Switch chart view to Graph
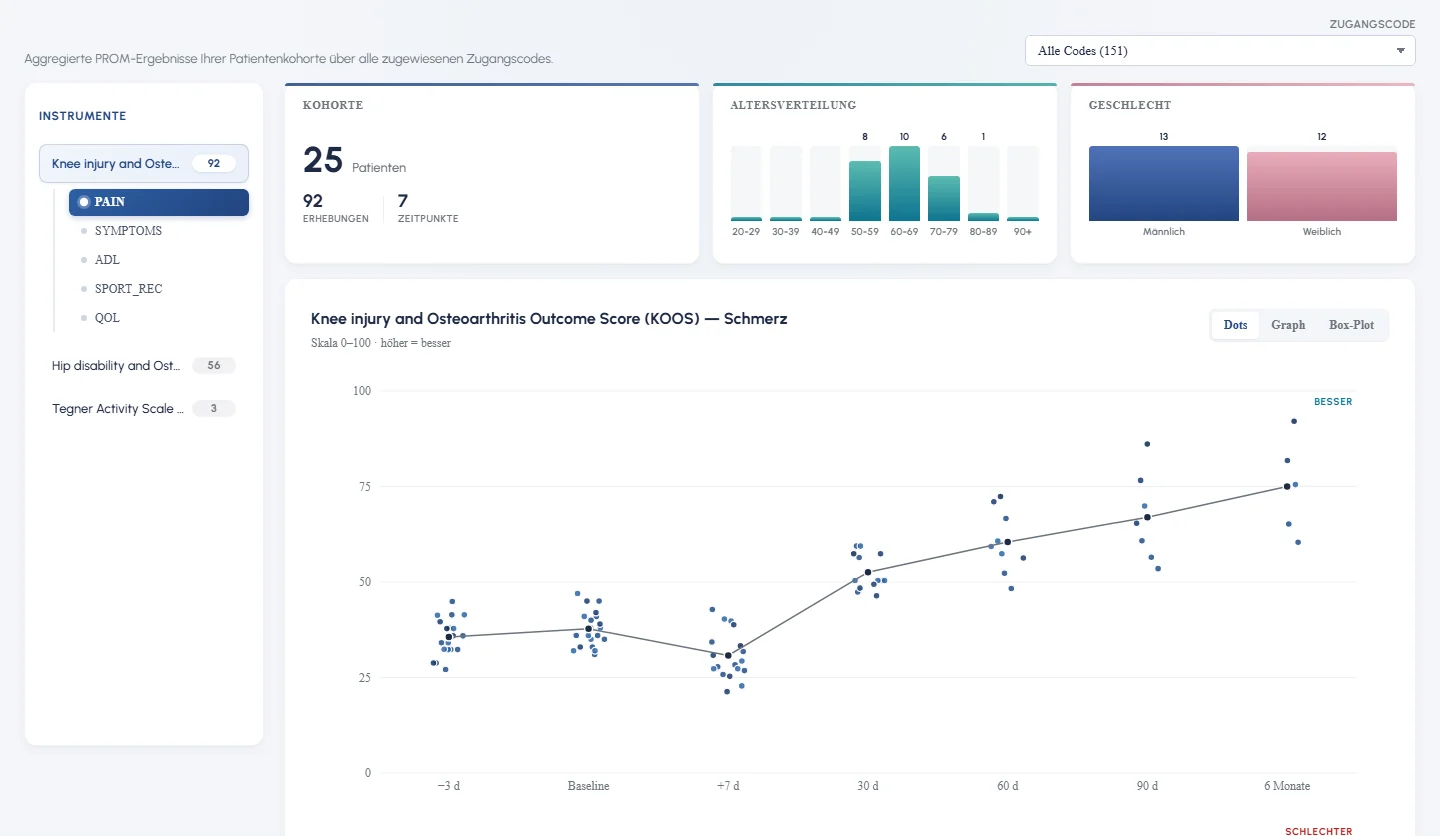Screen dimensions: 1440x836 click(x=1288, y=325)
